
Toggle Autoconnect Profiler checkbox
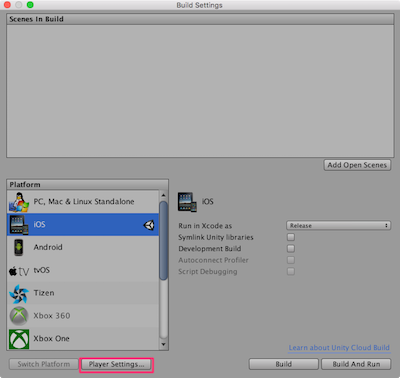pyautogui.click(x=291, y=260)
